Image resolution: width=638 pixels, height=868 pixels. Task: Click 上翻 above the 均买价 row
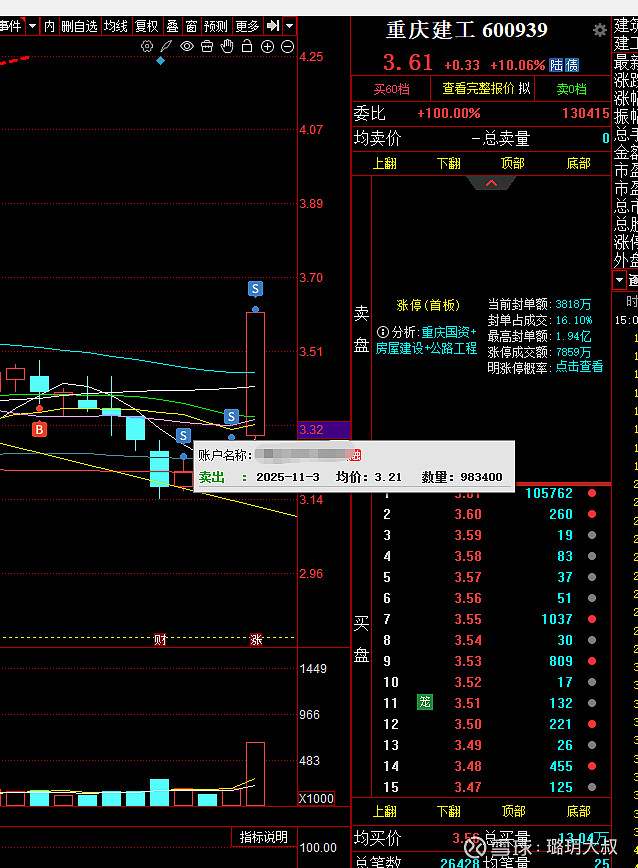385,812
